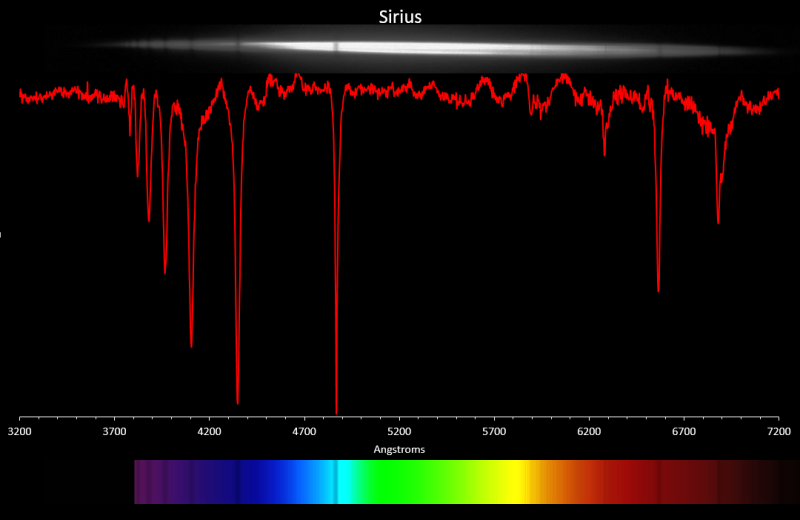Image resolution: width=800 pixels, height=520 pixels.
Task: Click the 5200 axis tick label
Action: click(399, 432)
